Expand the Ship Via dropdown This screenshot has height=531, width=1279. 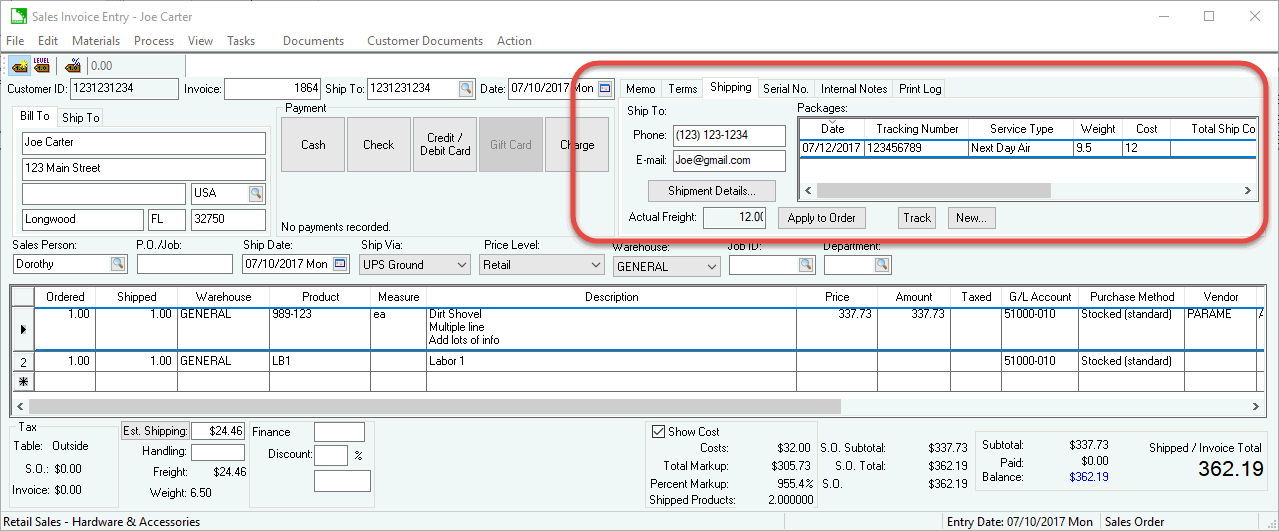click(461, 265)
